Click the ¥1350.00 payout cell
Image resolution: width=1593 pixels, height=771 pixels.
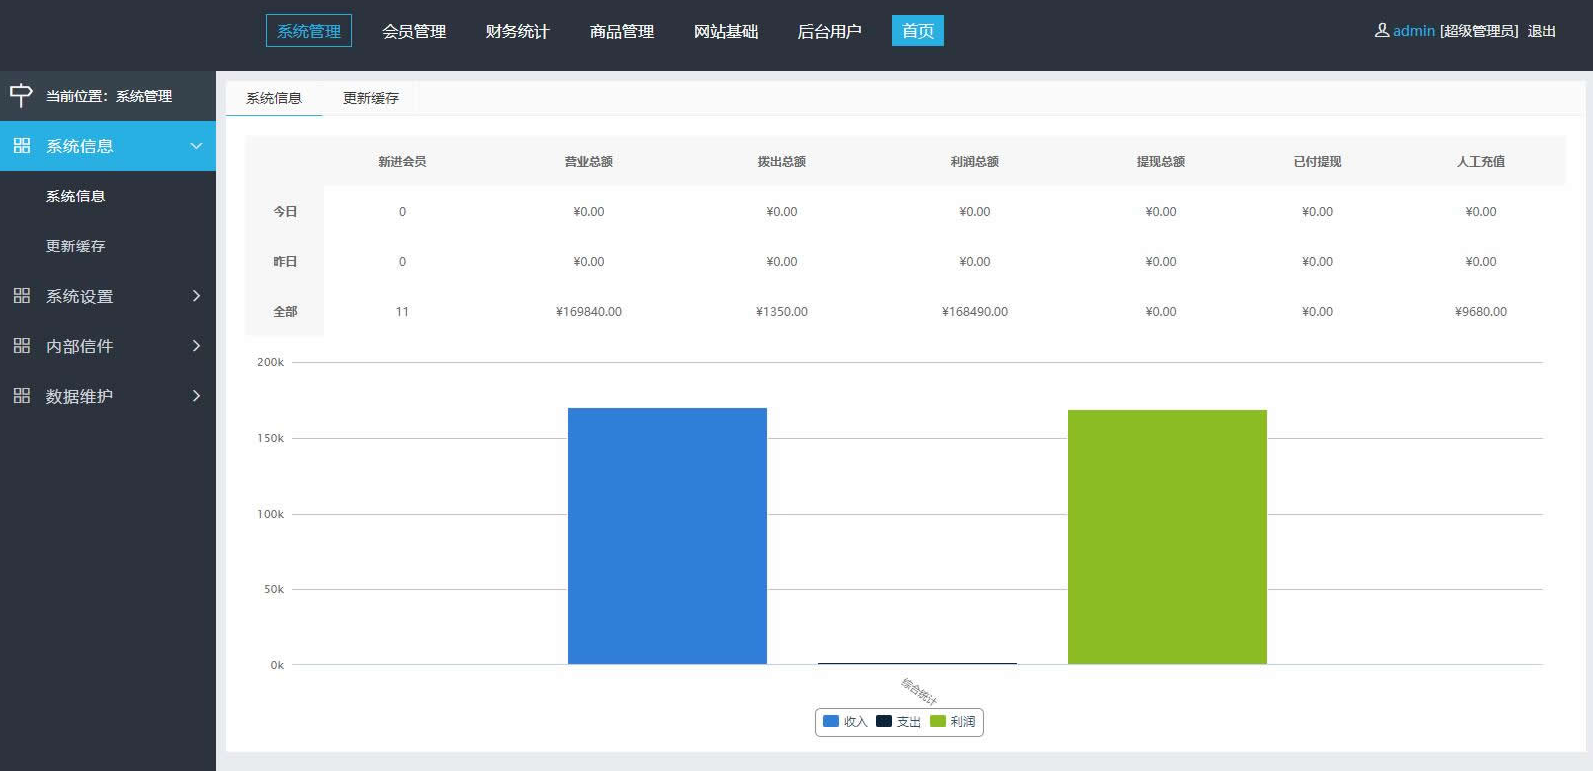pos(782,311)
